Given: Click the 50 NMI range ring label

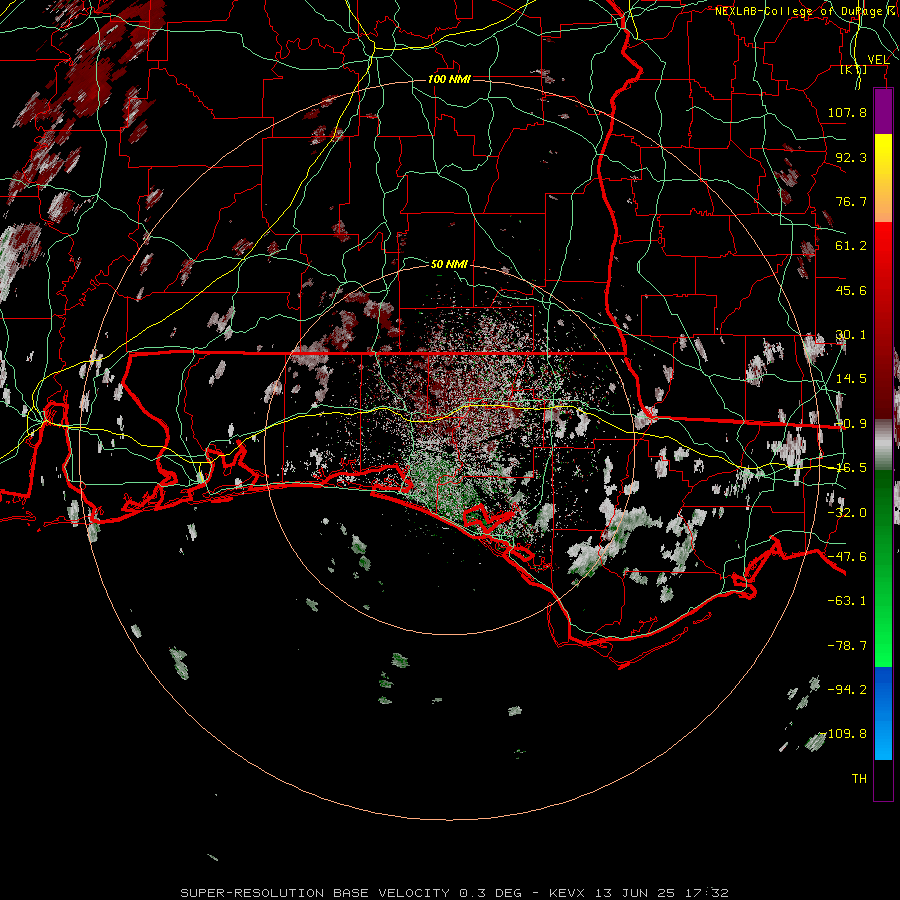Looking at the screenshot, I should [x=449, y=264].
